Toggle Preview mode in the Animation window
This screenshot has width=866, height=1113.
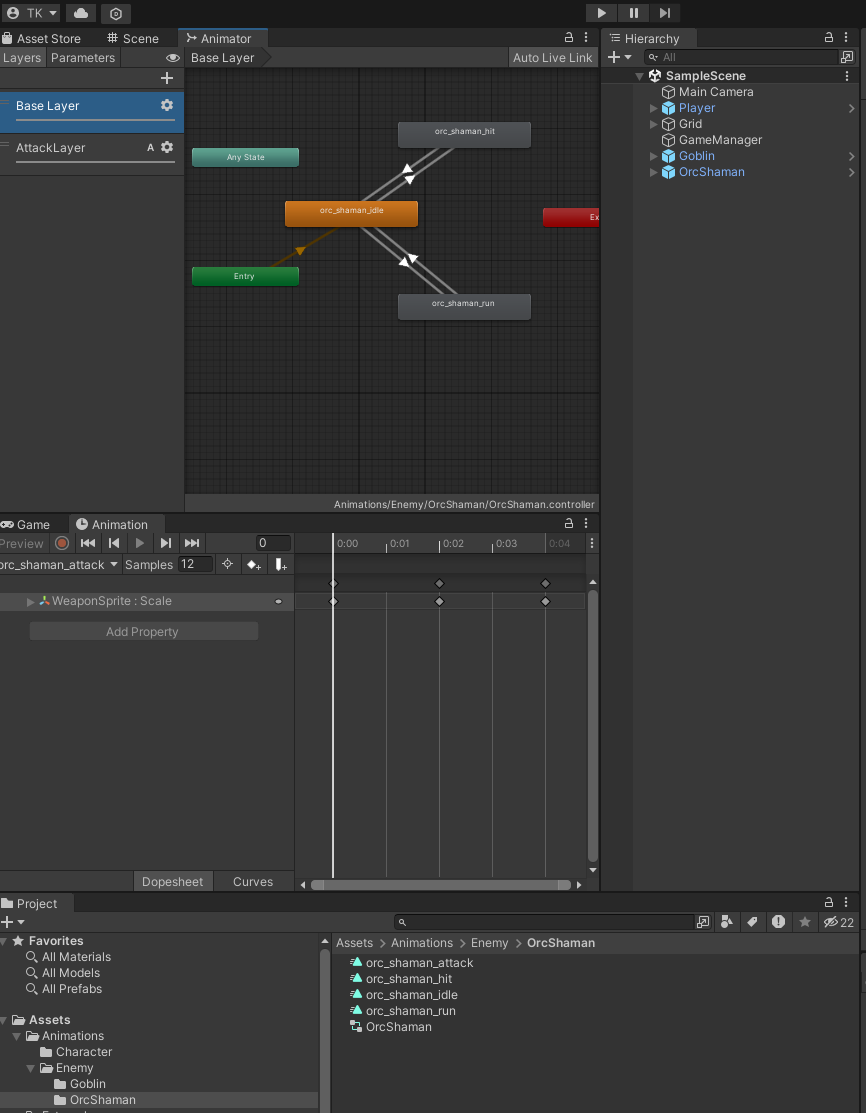[x=22, y=543]
